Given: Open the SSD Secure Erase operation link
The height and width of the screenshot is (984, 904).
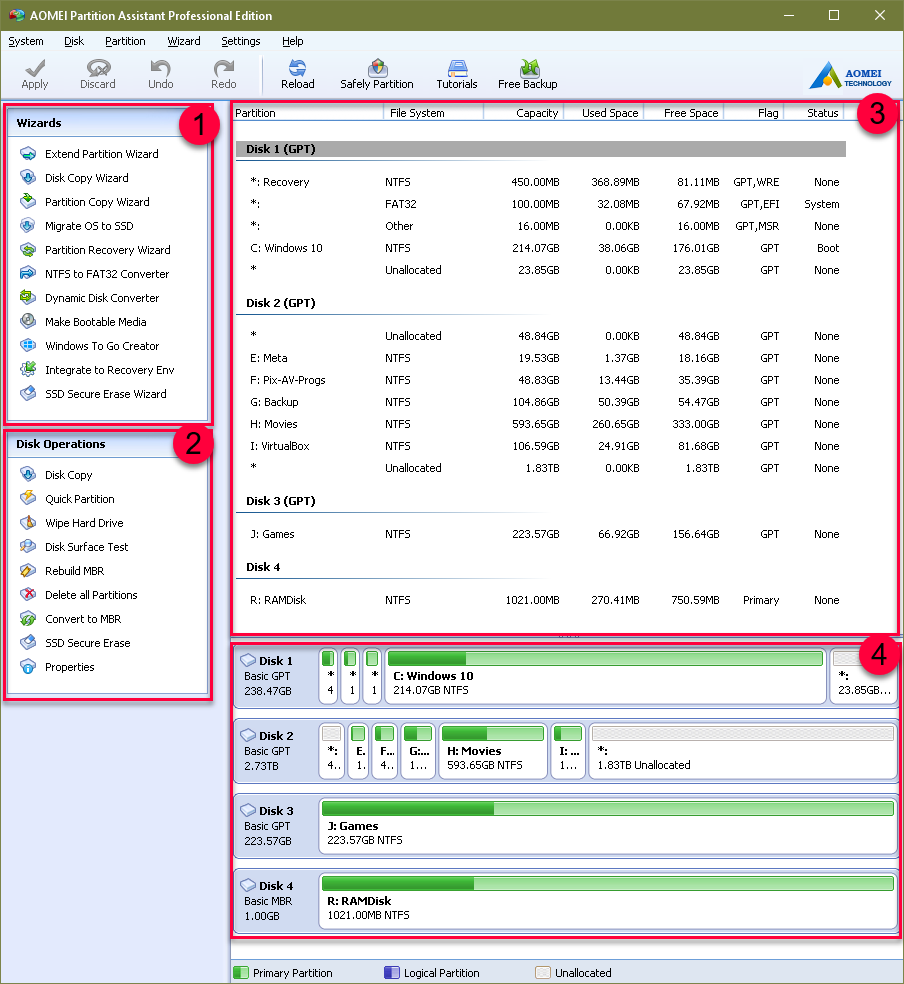Looking at the screenshot, I should (88, 643).
